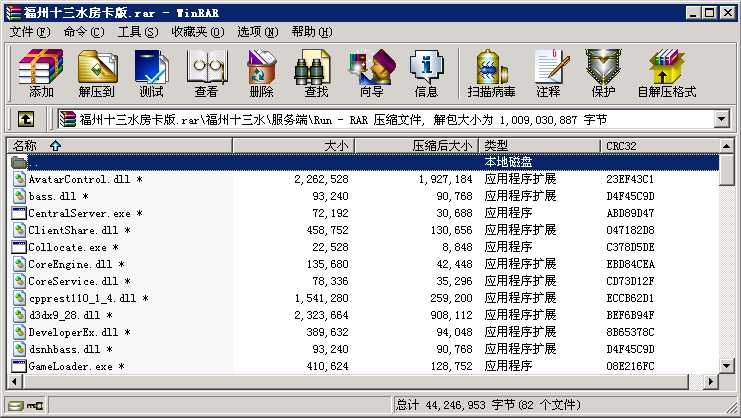Image resolution: width=741 pixels, height=418 pixels.
Task: Sort by CRC32 column header
Action: (660, 145)
